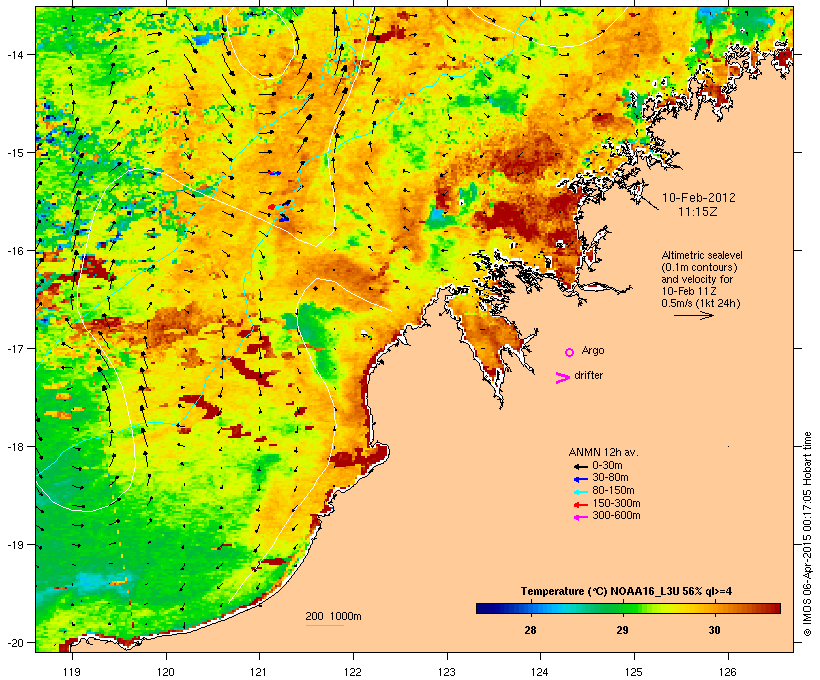Click the 0.5m/s velocity scale arrow

(693, 315)
